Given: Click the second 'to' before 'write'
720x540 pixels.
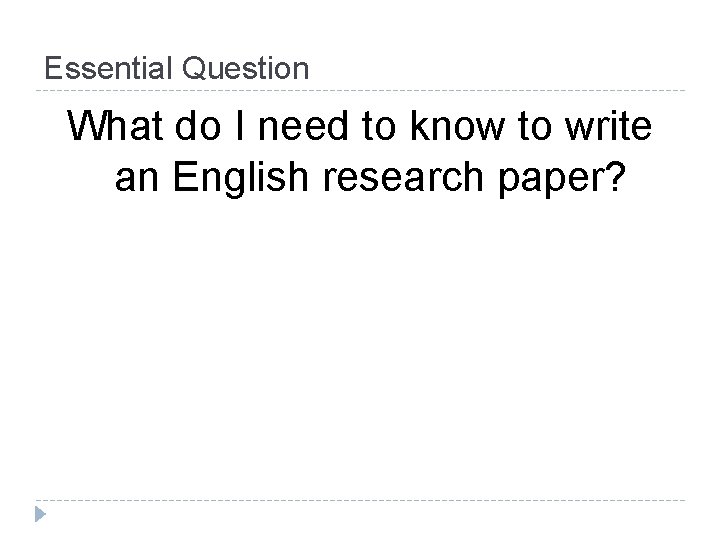Looking at the screenshot, I should coord(535,126).
